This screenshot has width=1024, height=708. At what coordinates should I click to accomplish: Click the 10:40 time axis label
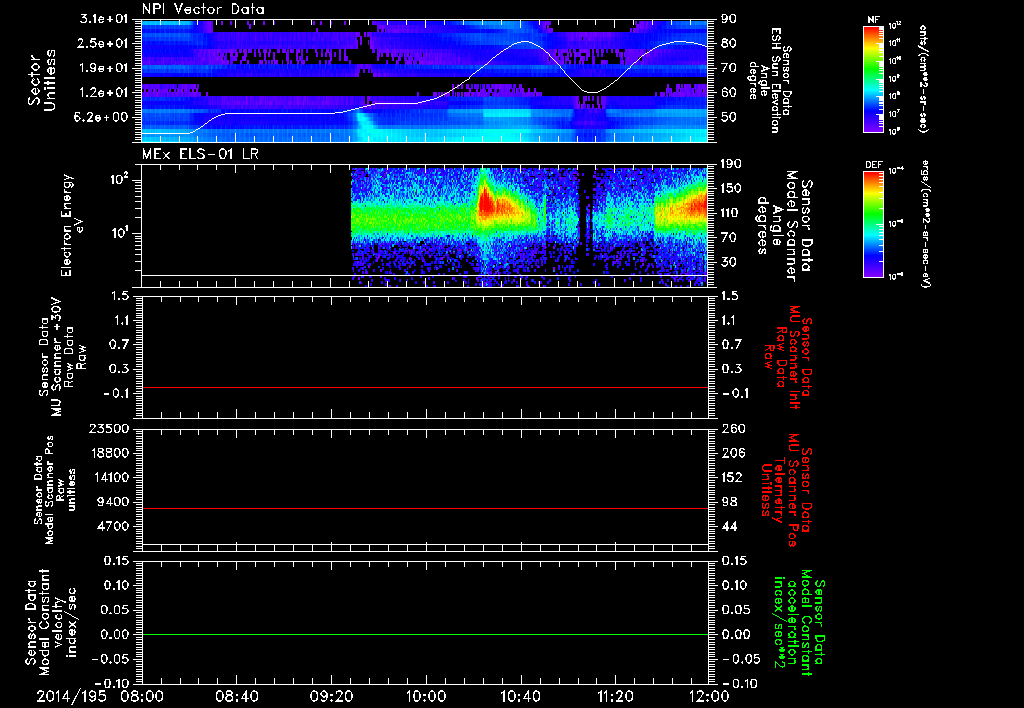(520, 696)
